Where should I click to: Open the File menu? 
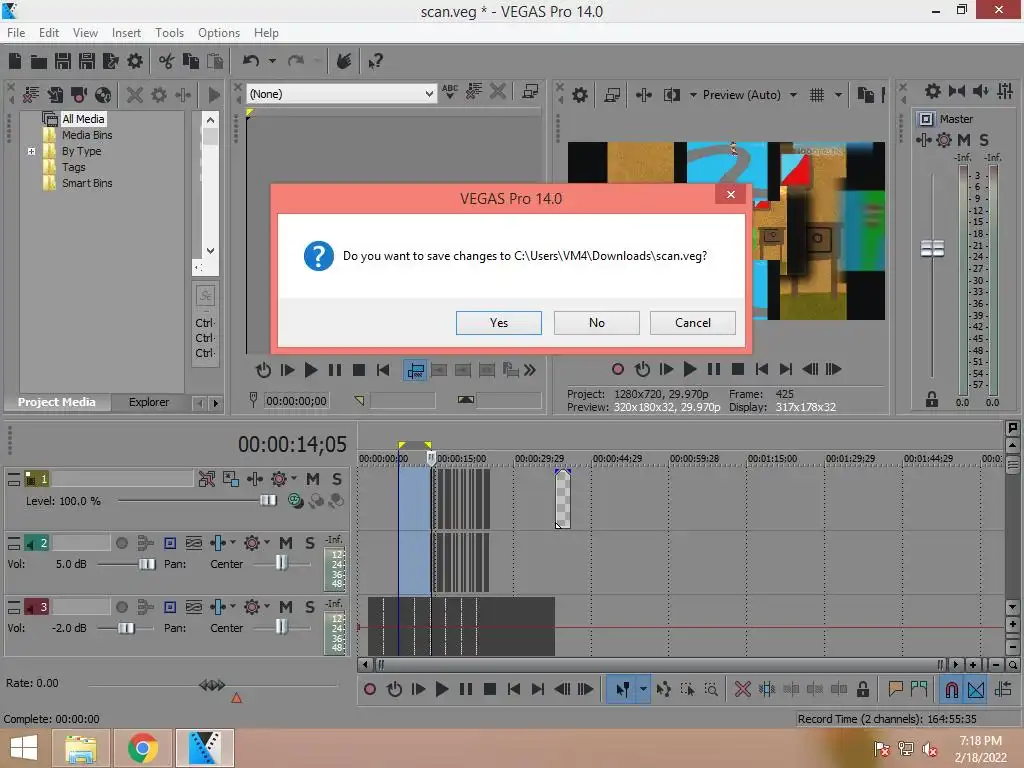[16, 33]
